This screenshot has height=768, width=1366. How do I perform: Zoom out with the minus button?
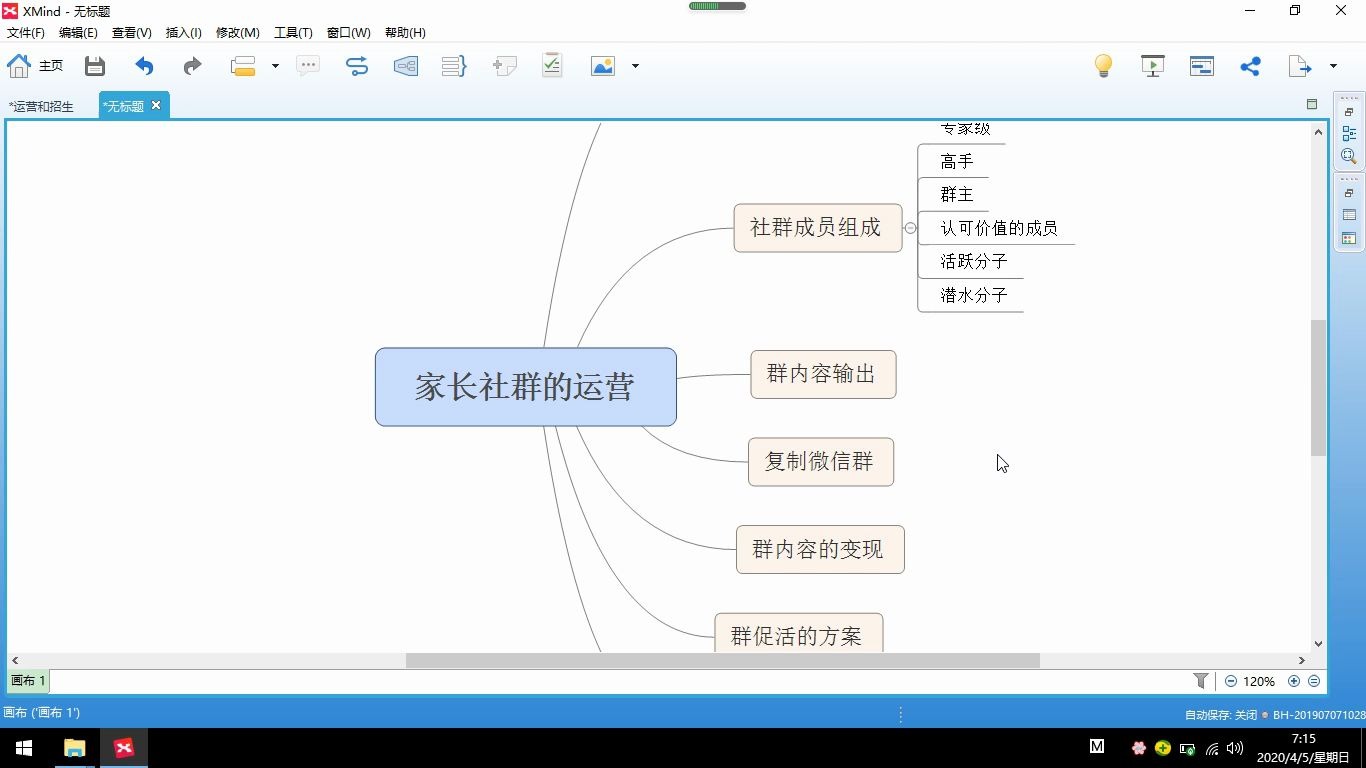(x=1230, y=681)
